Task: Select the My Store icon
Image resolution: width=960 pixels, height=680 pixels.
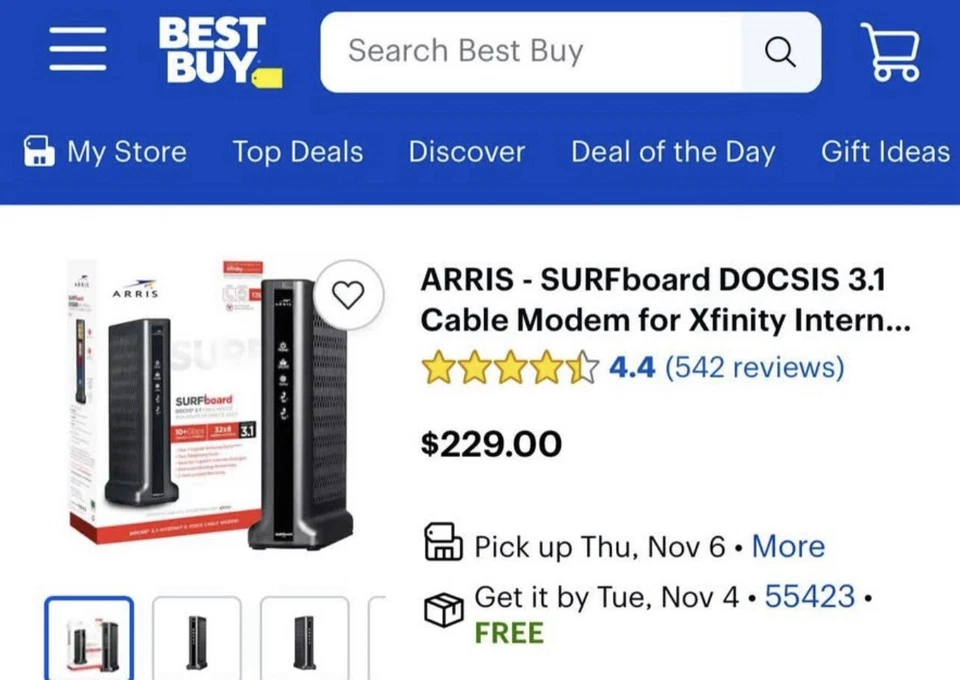Action: click(38, 151)
